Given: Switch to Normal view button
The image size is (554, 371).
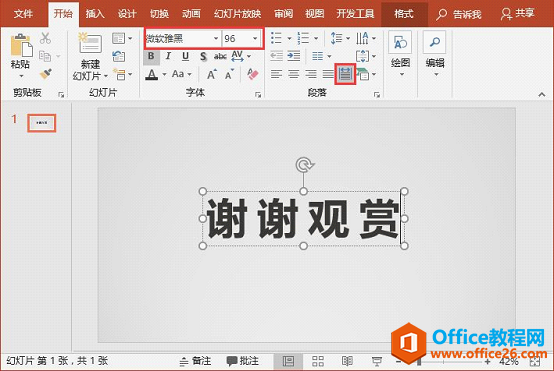Looking at the screenshot, I should point(288,361).
